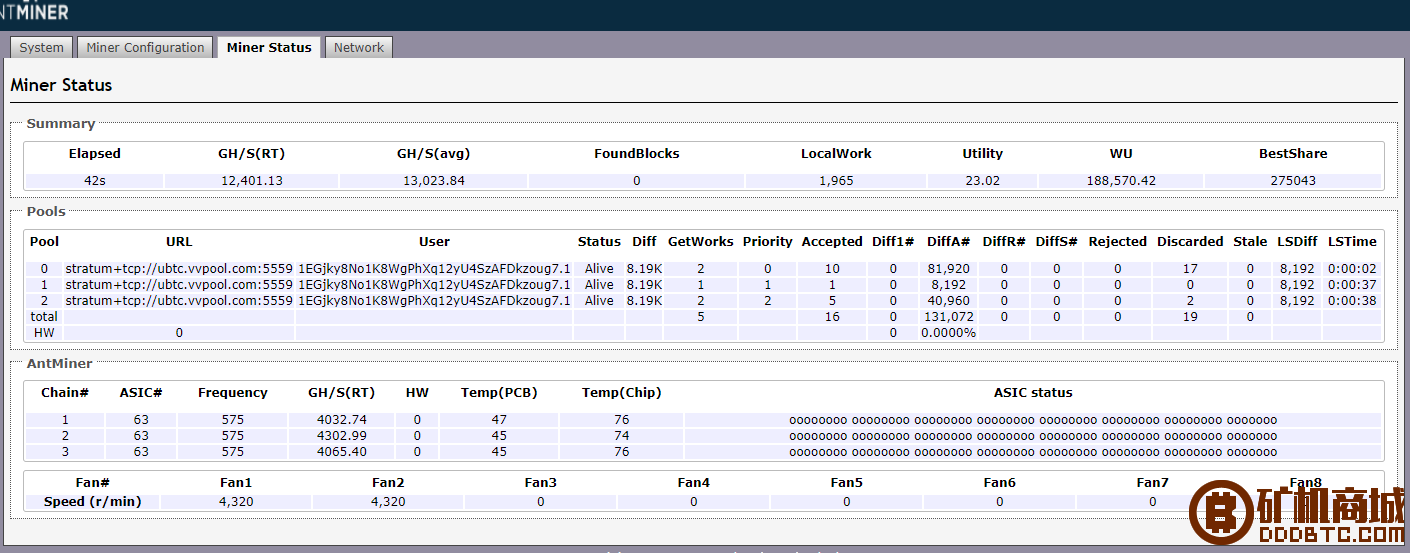This screenshot has width=1410, height=553.
Task: Click the Speed (r/min) row label
Action: (x=92, y=502)
